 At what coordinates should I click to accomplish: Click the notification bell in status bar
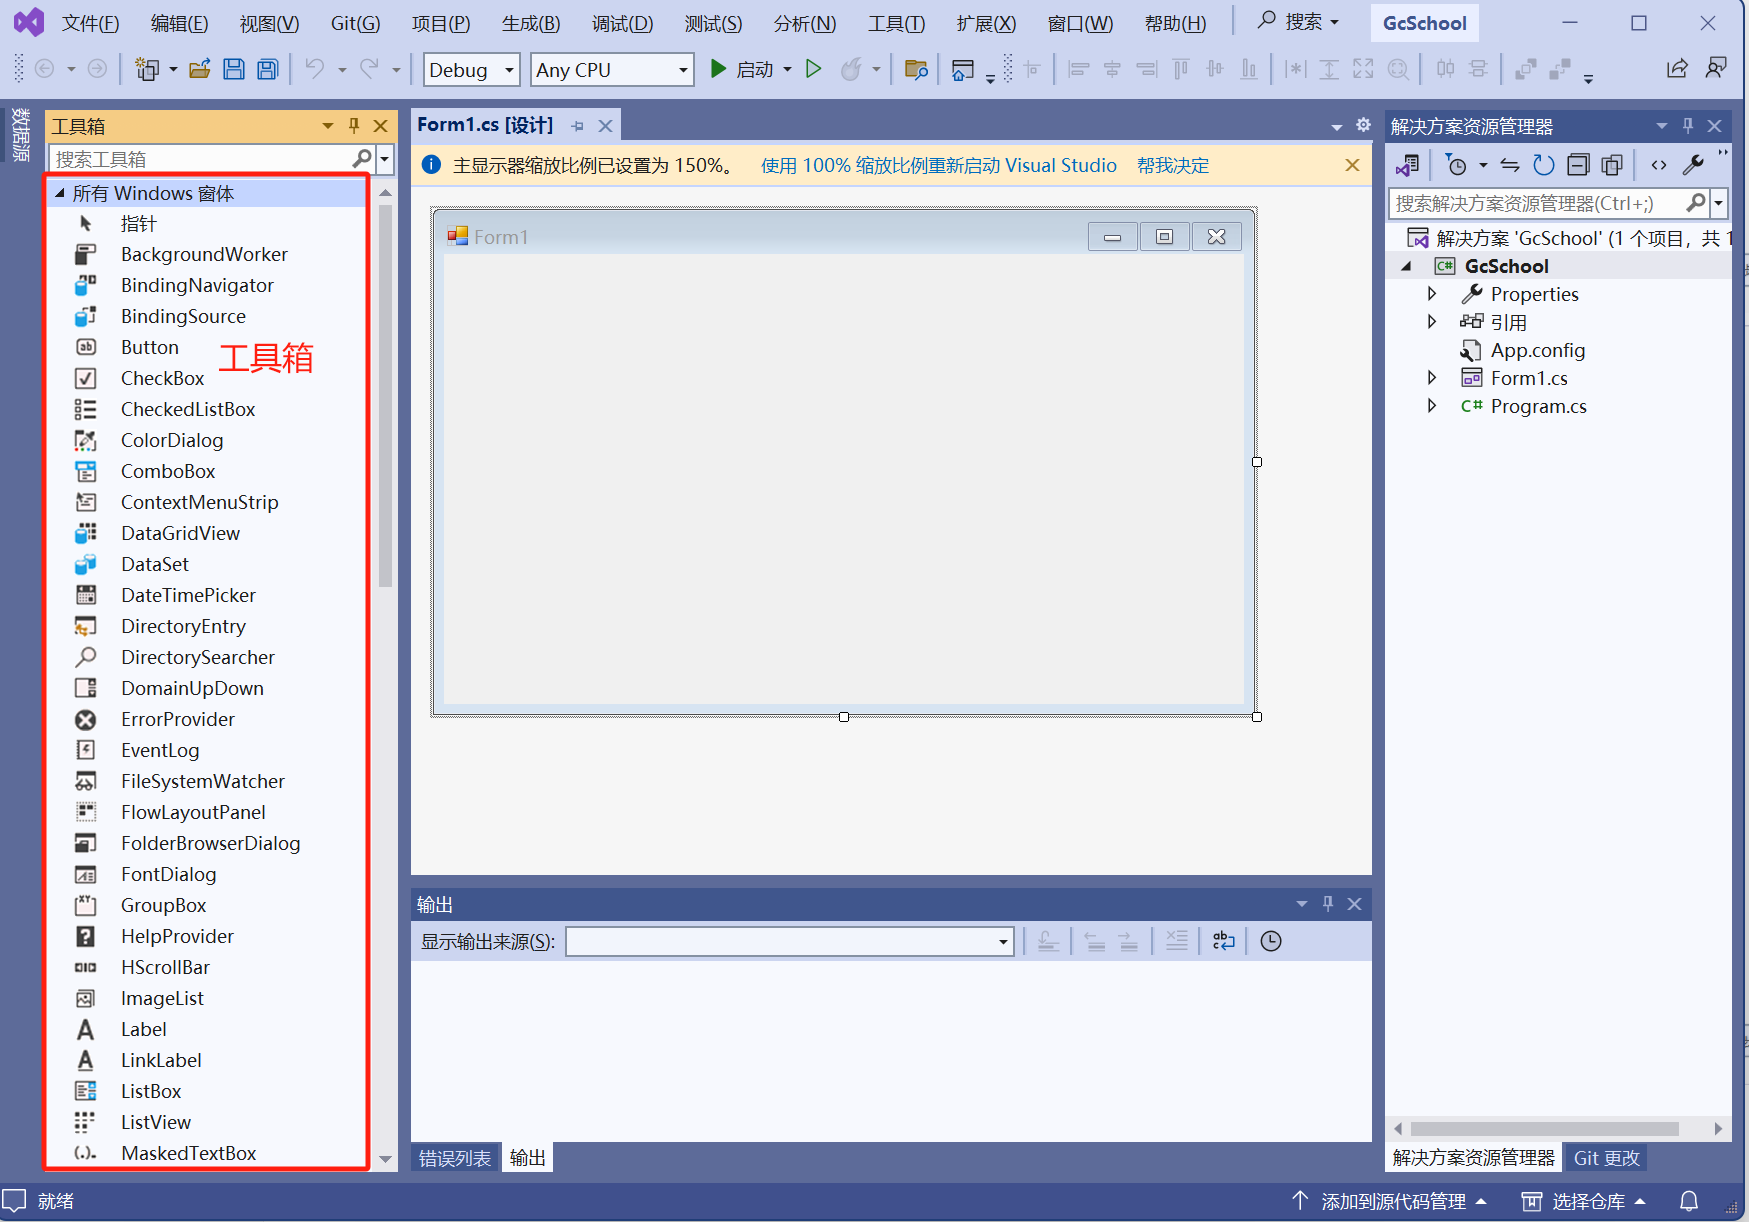(1688, 1201)
